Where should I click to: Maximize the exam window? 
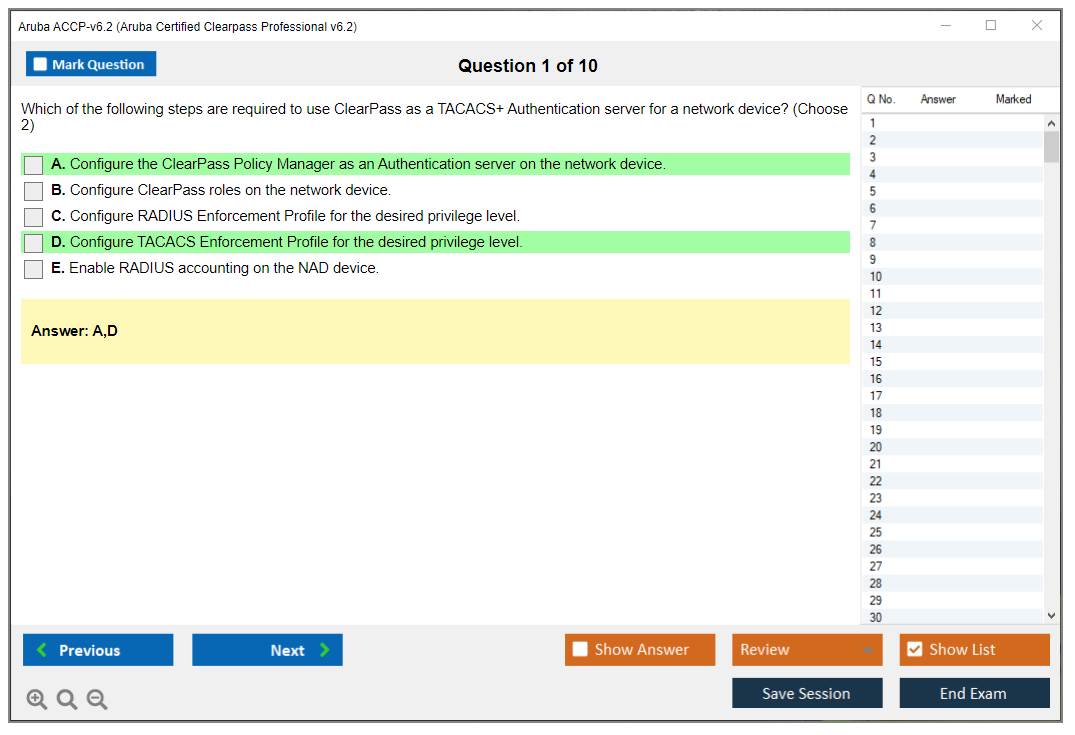coord(991,26)
